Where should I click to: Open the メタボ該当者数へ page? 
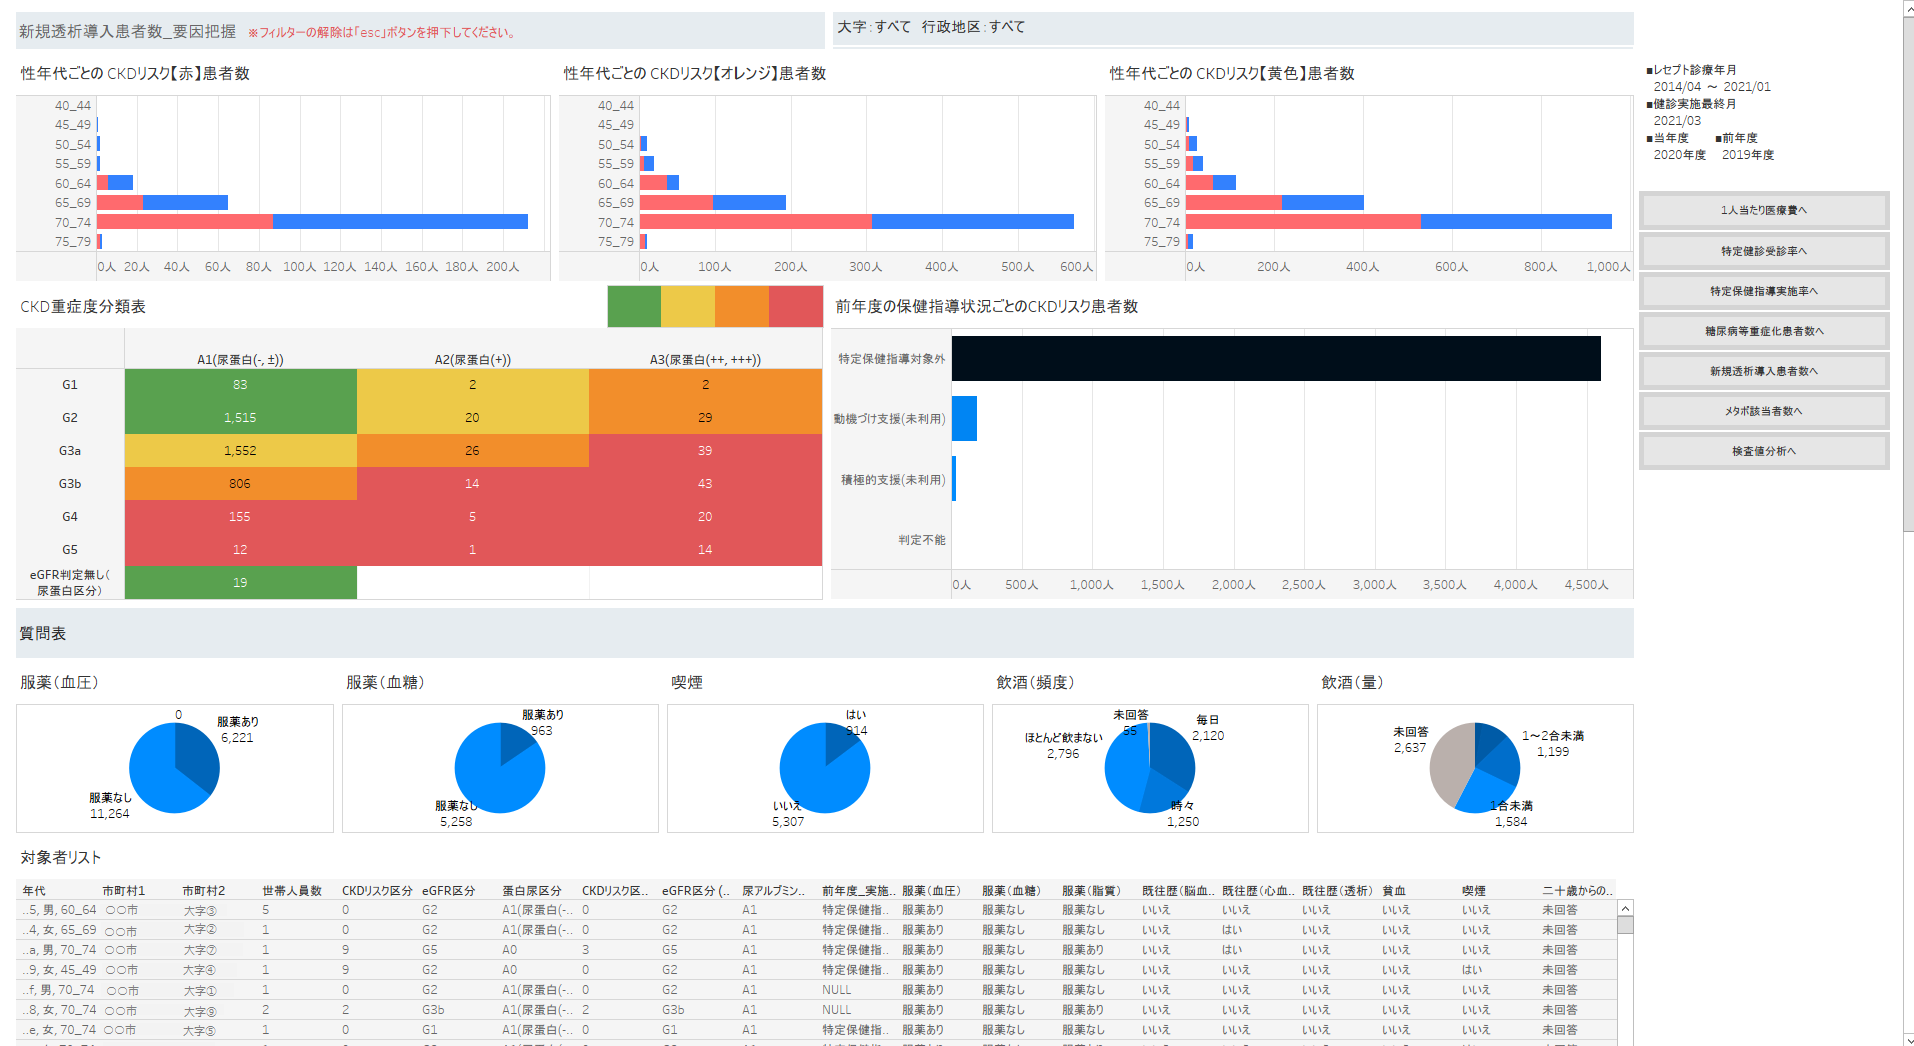1763,410
